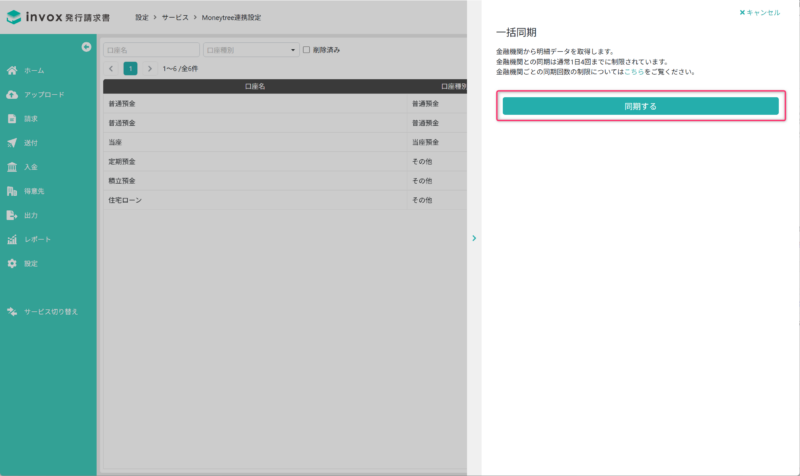800x476 pixels.
Task: Open the paper-plane send (送付) icon
Action: coord(12,143)
